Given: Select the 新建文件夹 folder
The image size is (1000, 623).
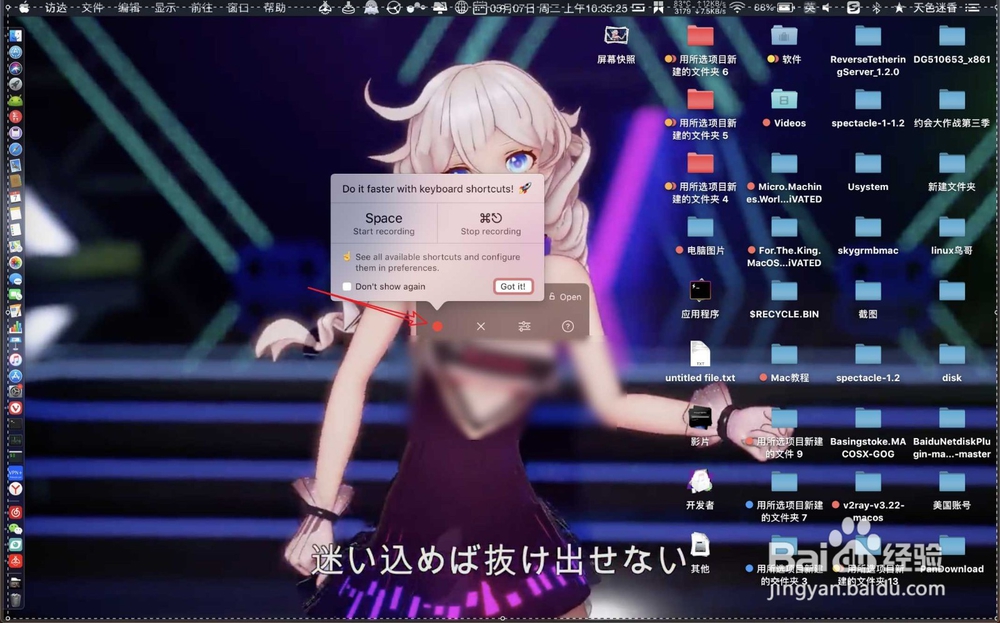Looking at the screenshot, I should tap(952, 164).
